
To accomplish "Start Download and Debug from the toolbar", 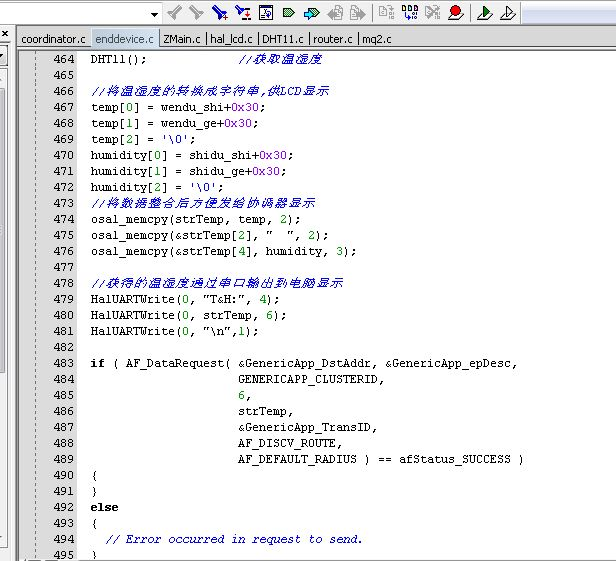I will pos(485,13).
